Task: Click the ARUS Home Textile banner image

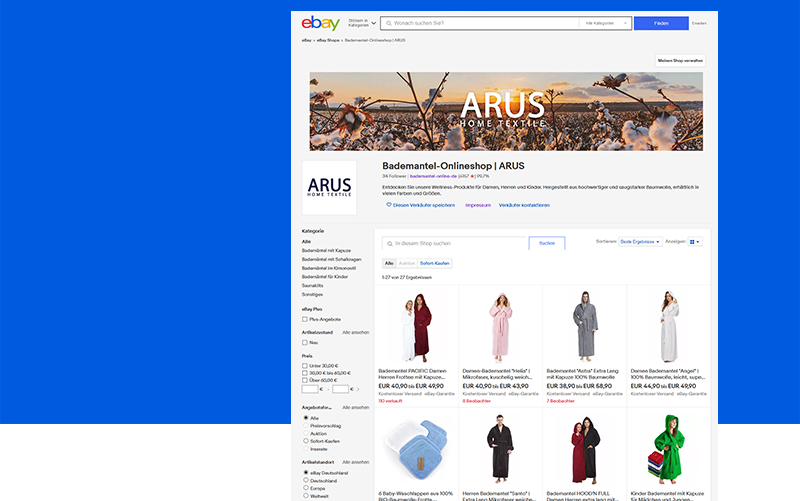Action: click(x=506, y=111)
